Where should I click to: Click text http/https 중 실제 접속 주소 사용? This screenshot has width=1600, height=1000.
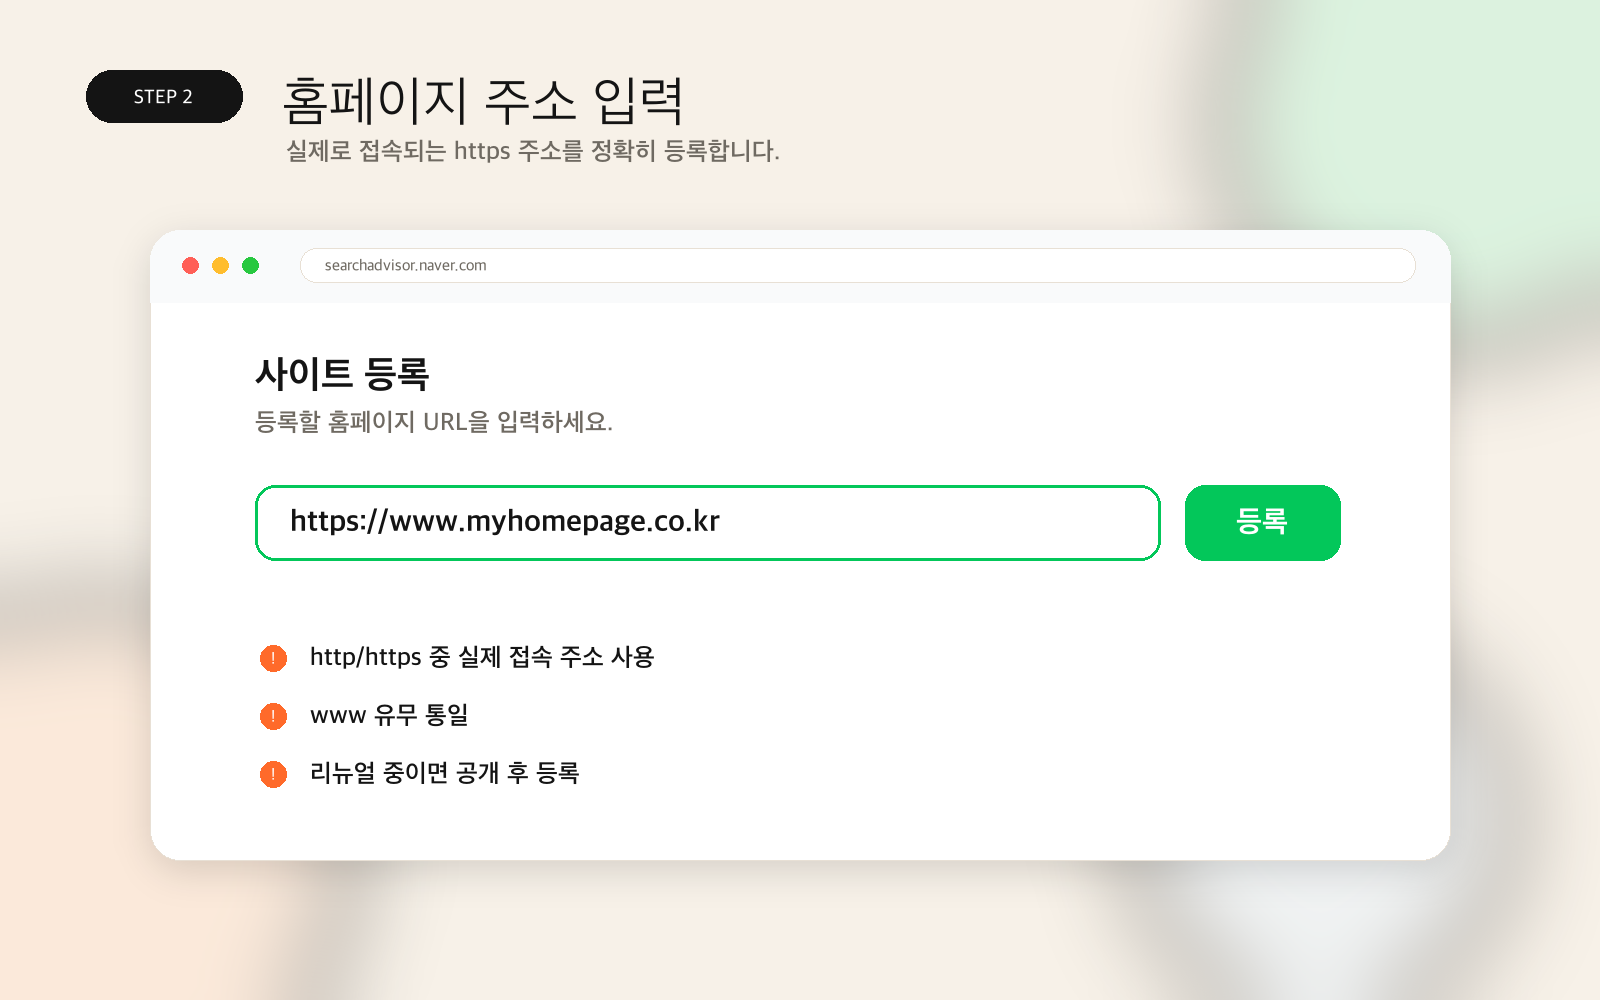(482, 657)
